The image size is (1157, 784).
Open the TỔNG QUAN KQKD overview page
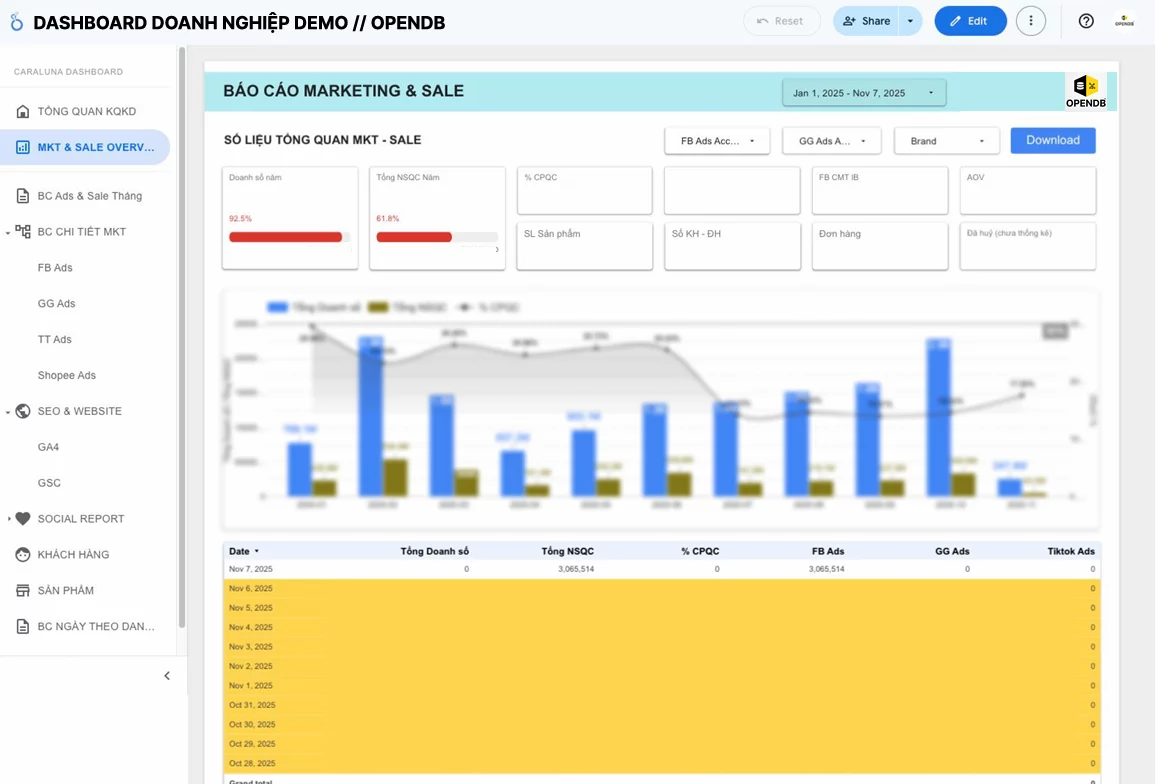tap(22, 111)
